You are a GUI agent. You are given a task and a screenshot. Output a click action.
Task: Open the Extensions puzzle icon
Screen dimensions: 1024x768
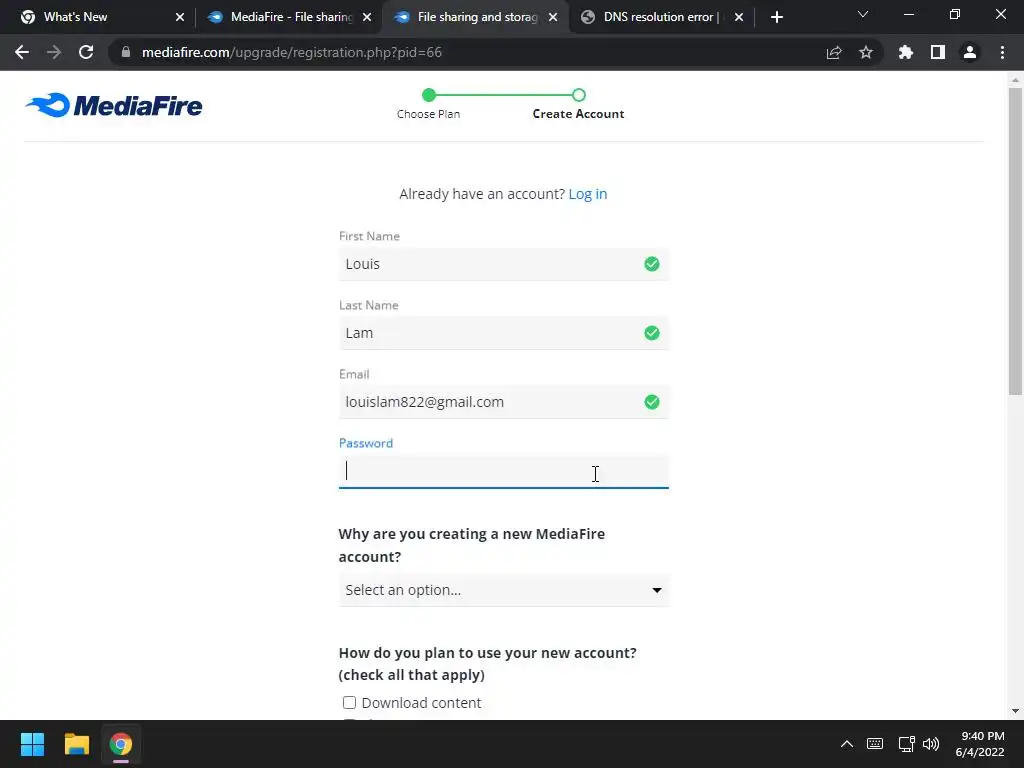point(906,52)
